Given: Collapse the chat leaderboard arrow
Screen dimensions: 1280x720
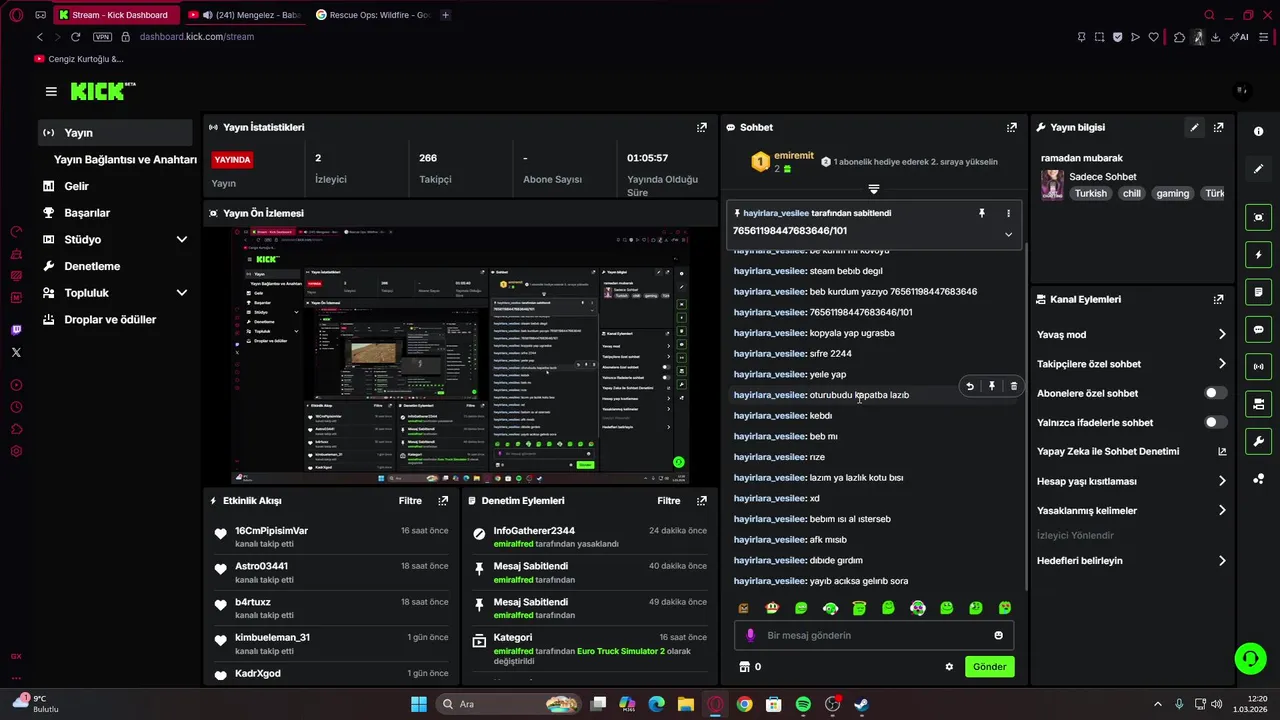Looking at the screenshot, I should pyautogui.click(x=874, y=188).
